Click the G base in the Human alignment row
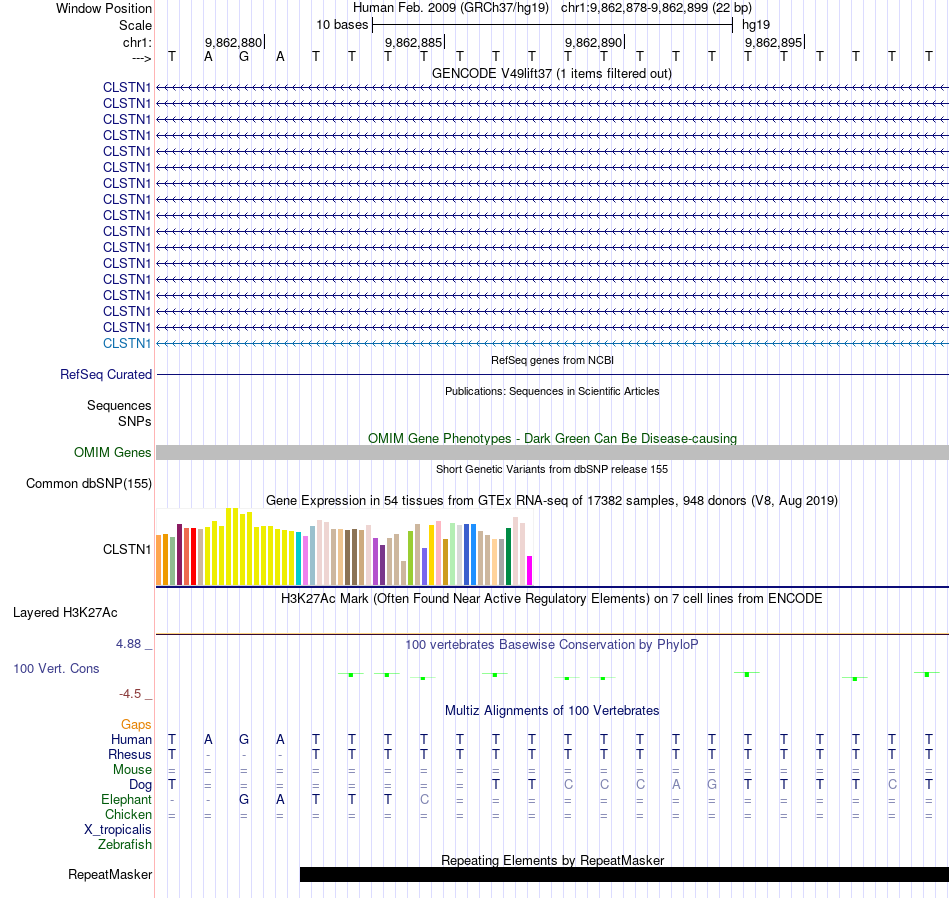The width and height of the screenshot is (950, 898). tap(244, 740)
